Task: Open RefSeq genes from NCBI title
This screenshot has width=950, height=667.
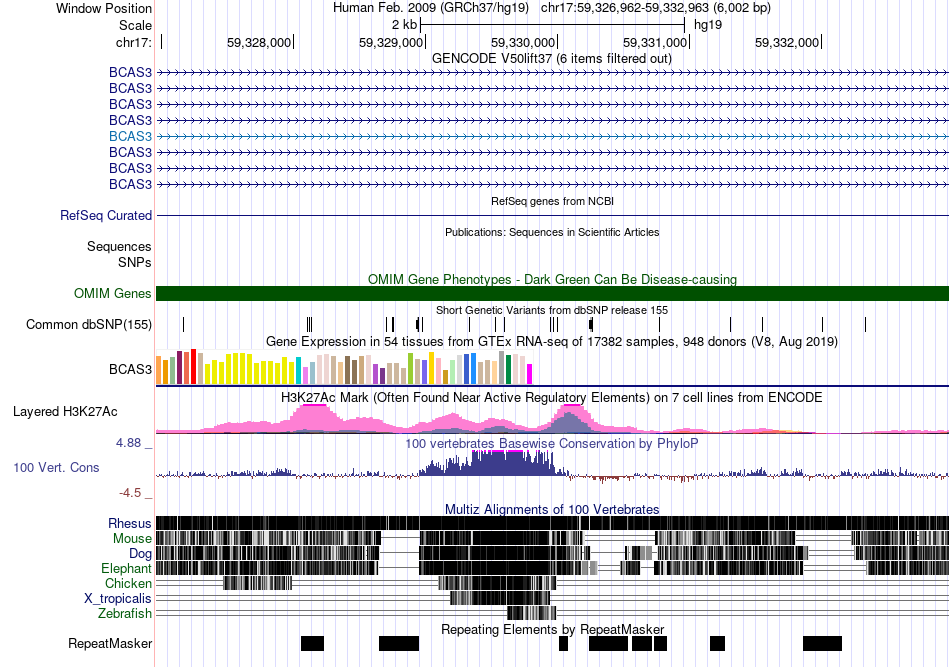Action: [x=552, y=201]
